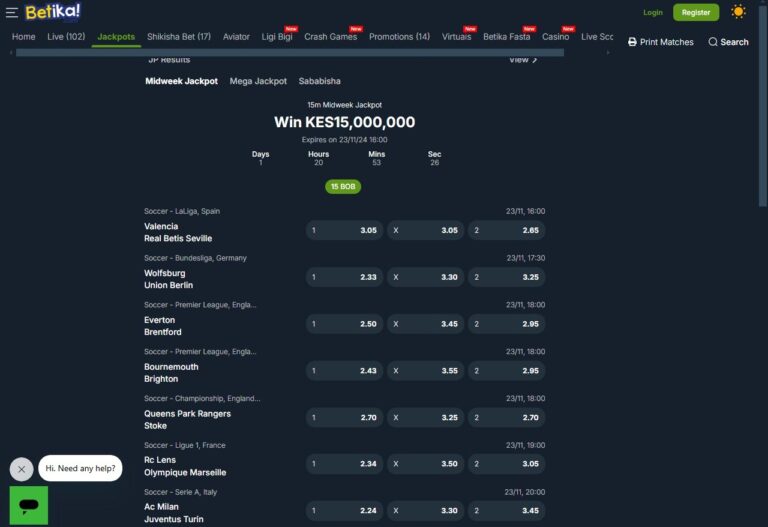Screen dimensions: 768x527
Task: Click 'Soccer - Ligue 1, France' label
Action: click(185, 446)
